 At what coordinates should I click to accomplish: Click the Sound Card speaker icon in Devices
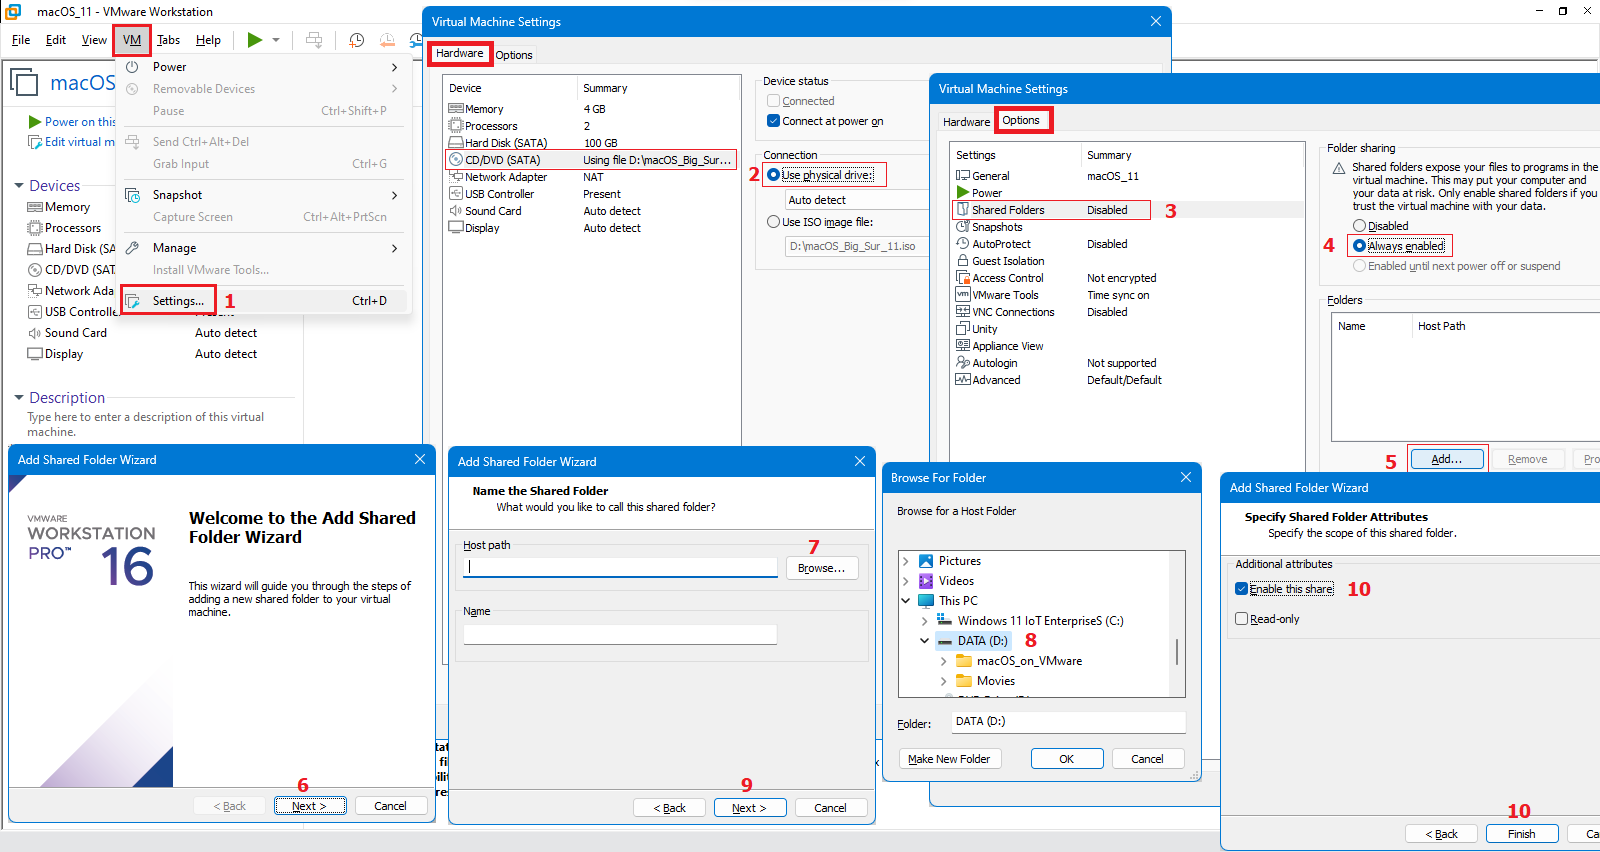coord(35,333)
